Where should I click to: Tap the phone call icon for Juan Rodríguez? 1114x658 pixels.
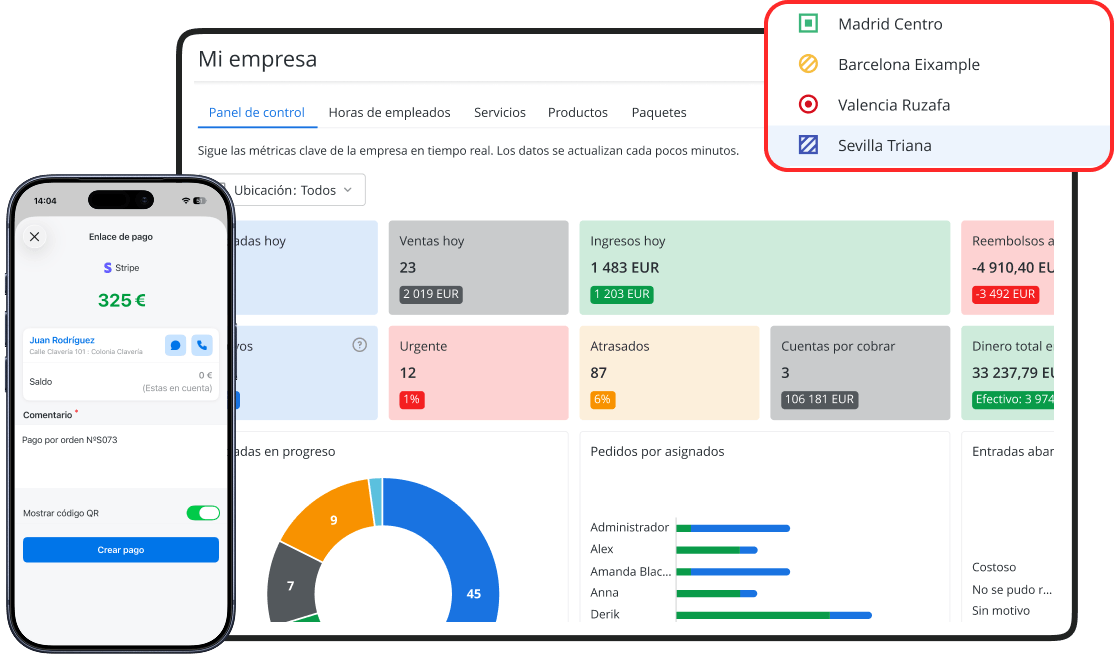pyautogui.click(x=202, y=345)
